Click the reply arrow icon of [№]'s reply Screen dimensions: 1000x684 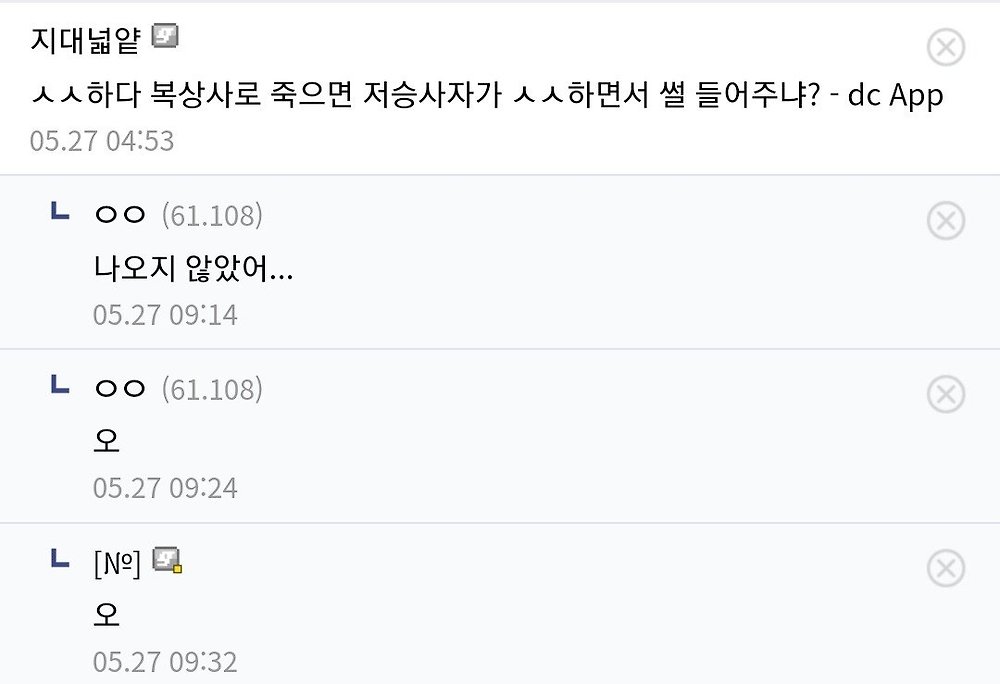60,558
